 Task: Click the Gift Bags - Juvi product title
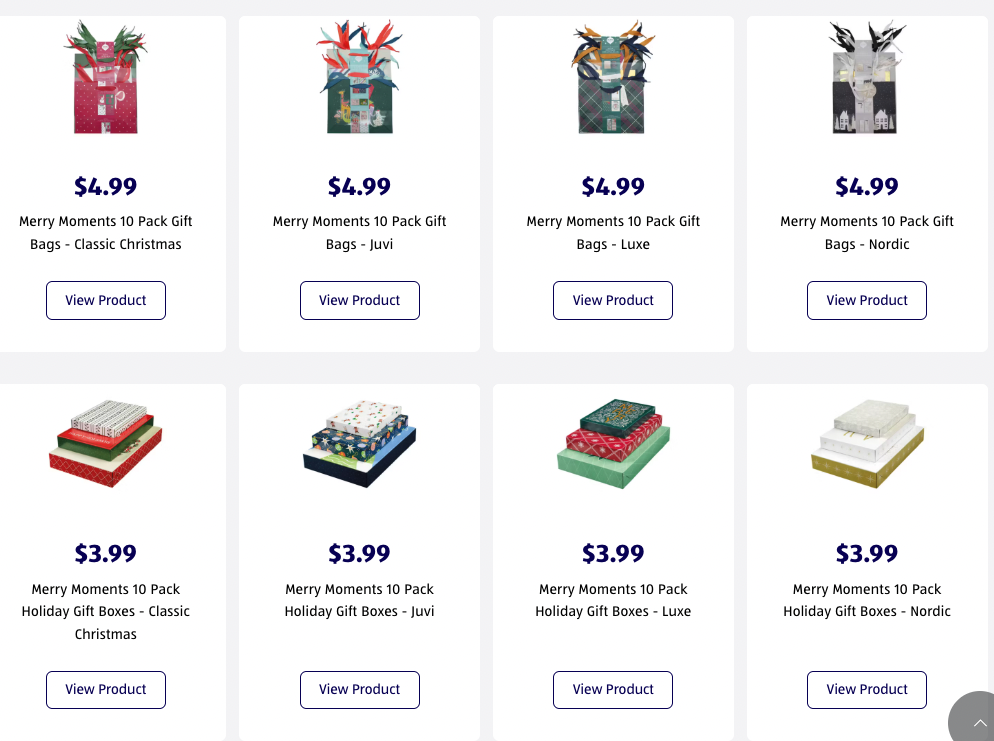(360, 233)
